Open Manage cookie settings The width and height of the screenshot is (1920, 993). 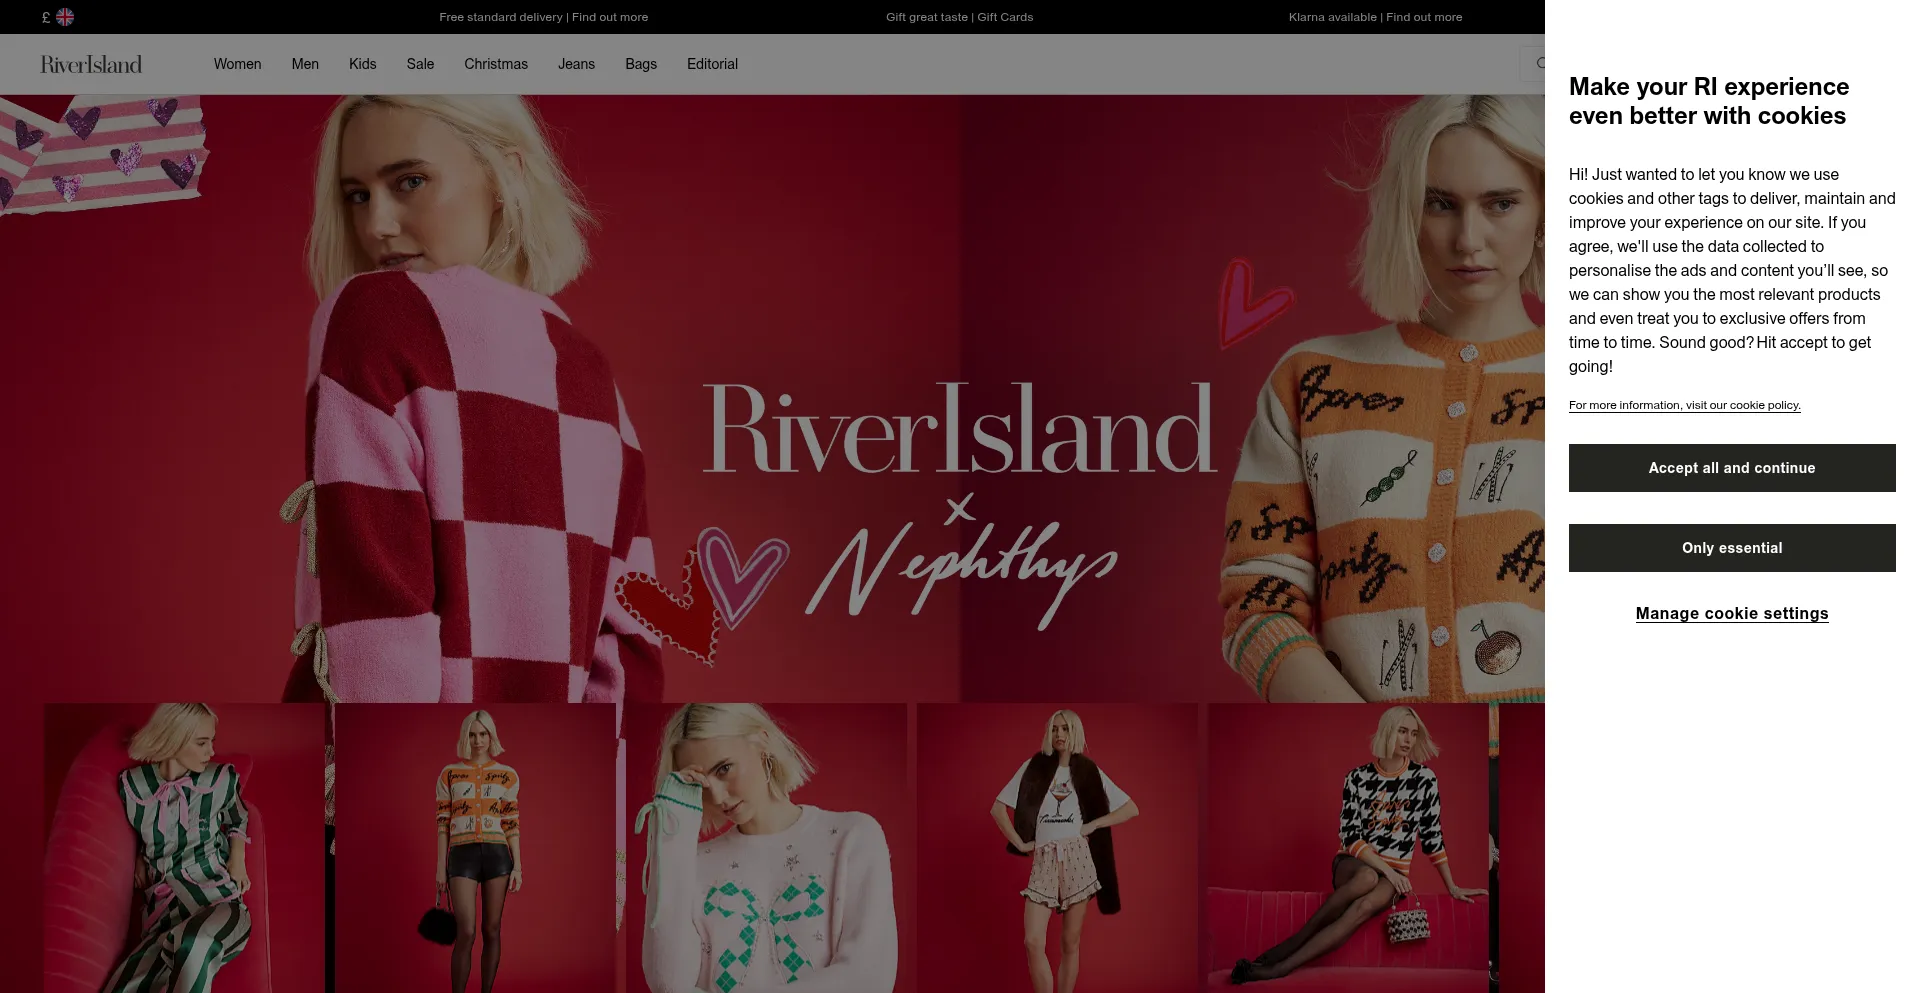1732,614
